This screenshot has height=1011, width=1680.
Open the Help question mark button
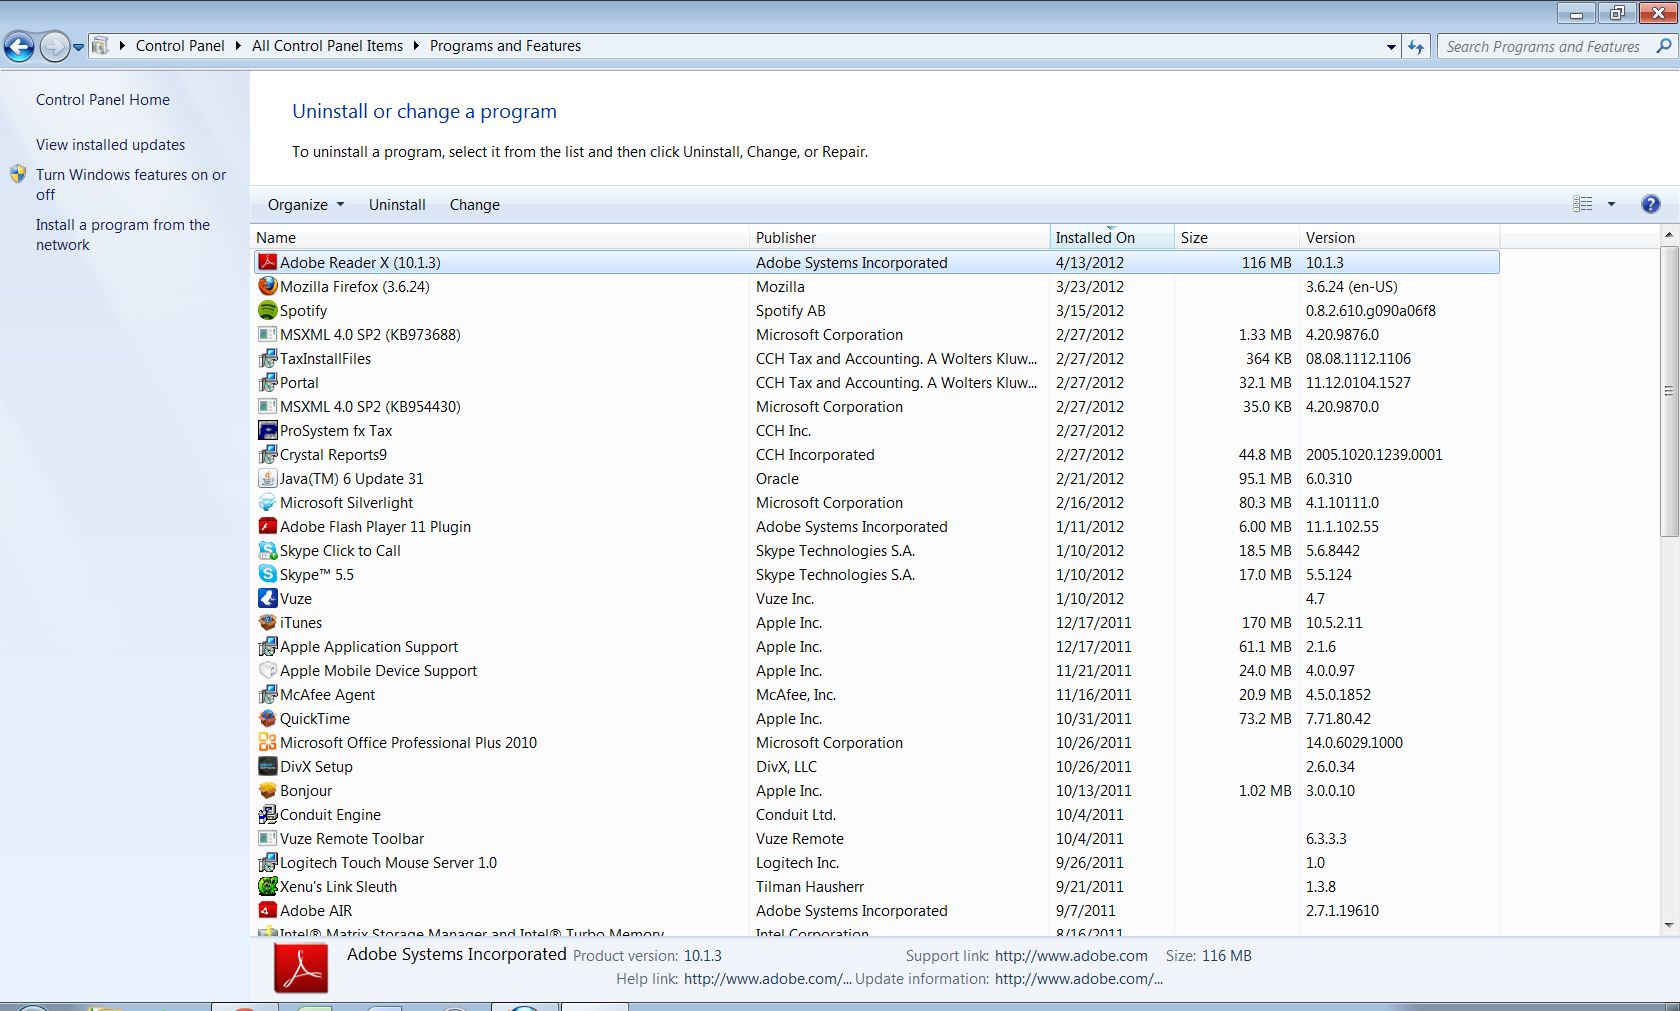(1651, 204)
